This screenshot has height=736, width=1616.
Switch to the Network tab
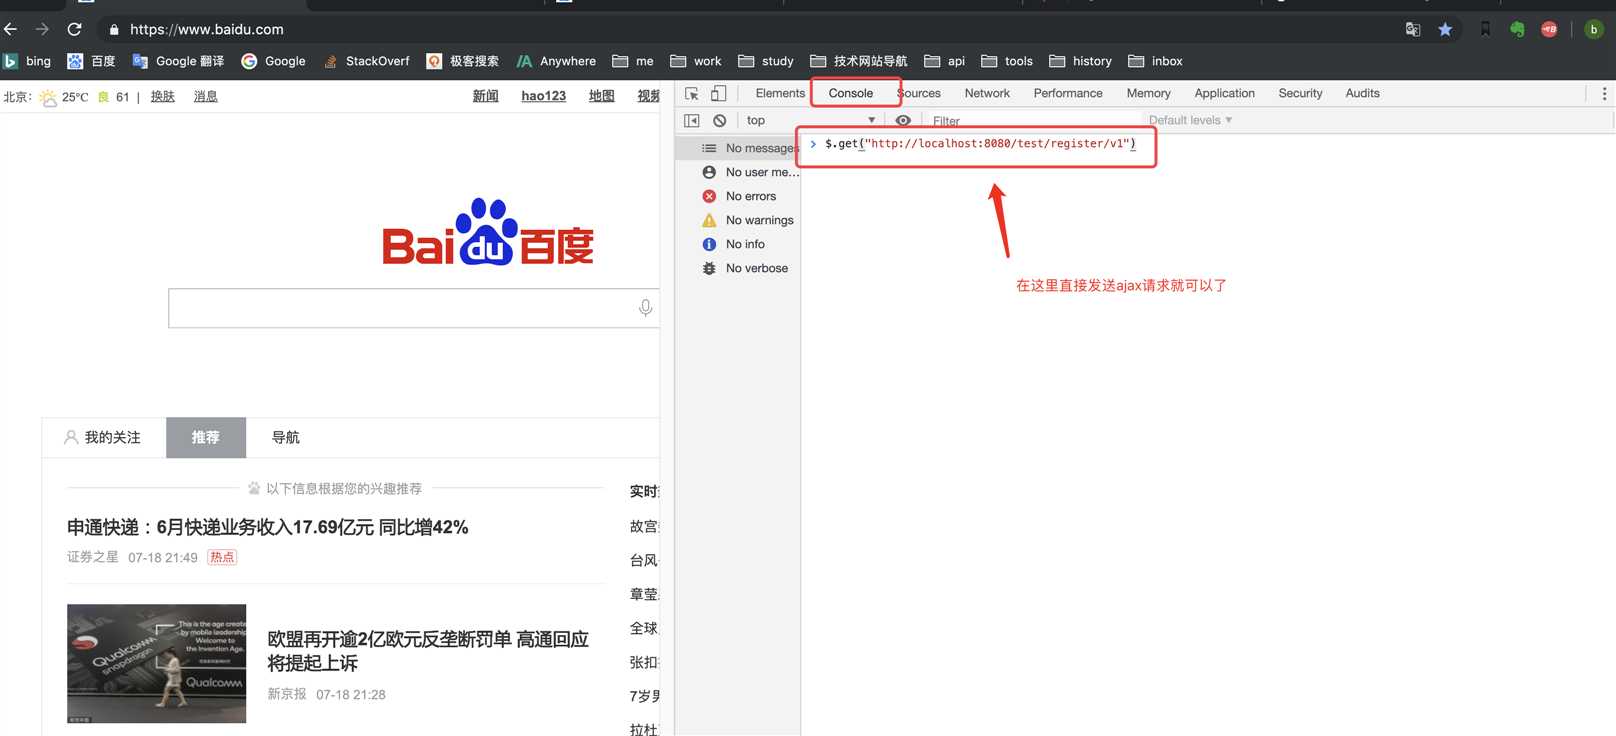pos(987,93)
